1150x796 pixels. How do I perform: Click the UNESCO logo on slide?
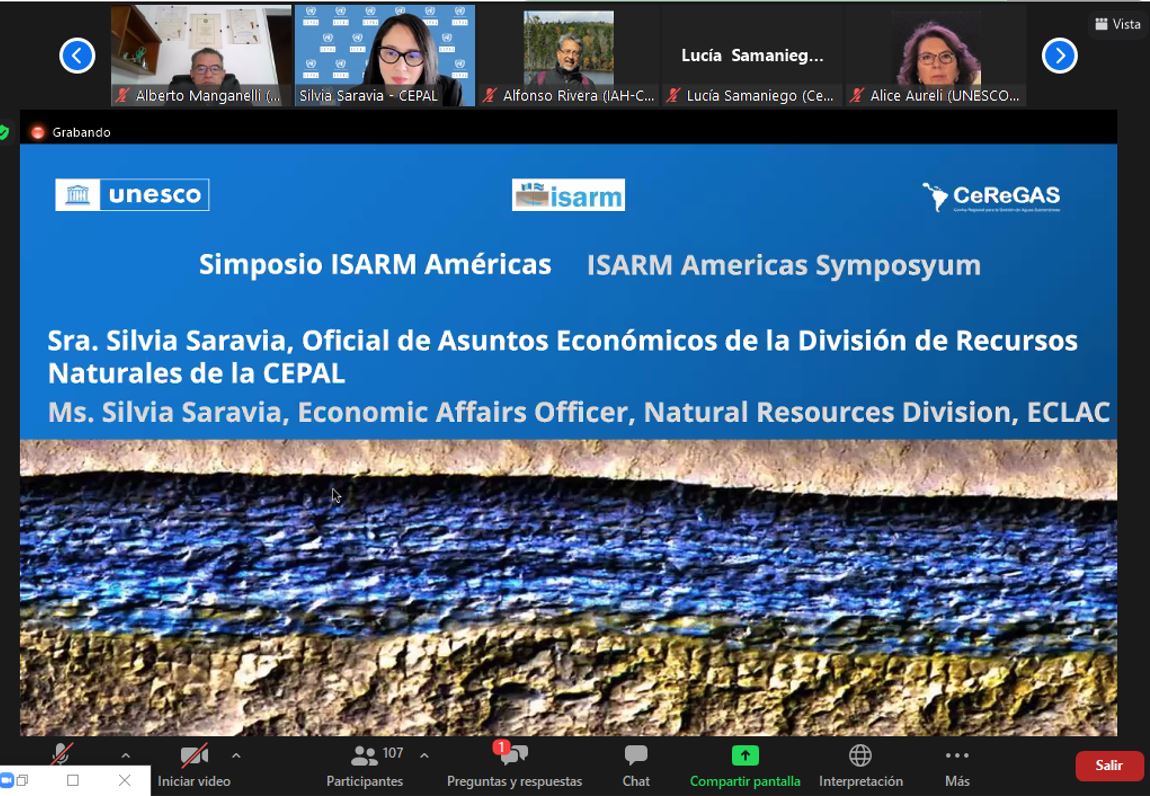tap(132, 194)
